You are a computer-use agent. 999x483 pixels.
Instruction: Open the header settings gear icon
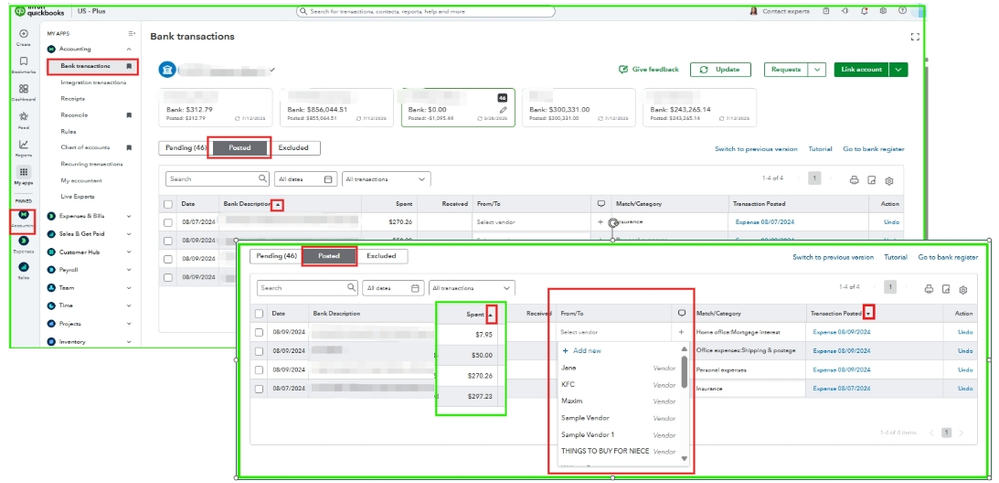[883, 11]
